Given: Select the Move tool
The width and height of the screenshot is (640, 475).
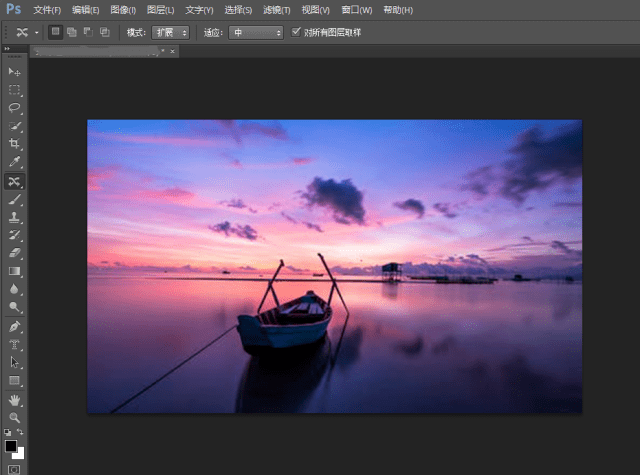Looking at the screenshot, I should click(x=14, y=72).
